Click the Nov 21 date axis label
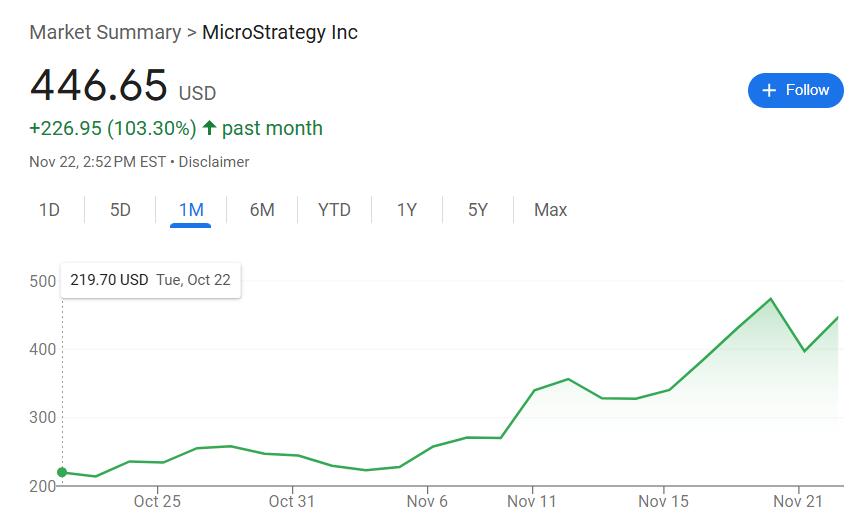This screenshot has height=525, width=867. (x=797, y=501)
